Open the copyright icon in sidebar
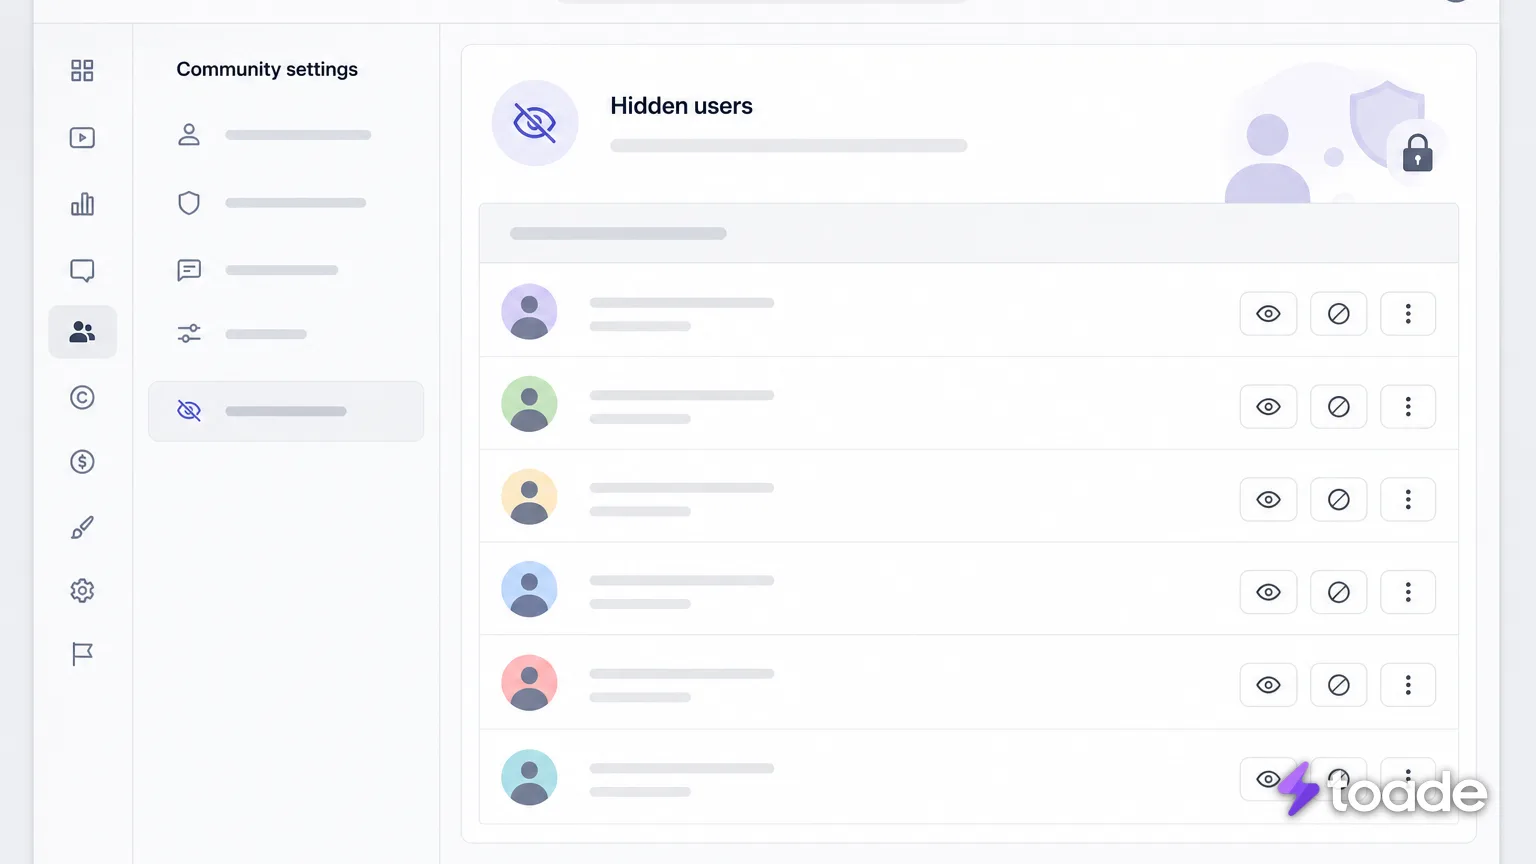This screenshot has width=1536, height=864. pos(82,398)
